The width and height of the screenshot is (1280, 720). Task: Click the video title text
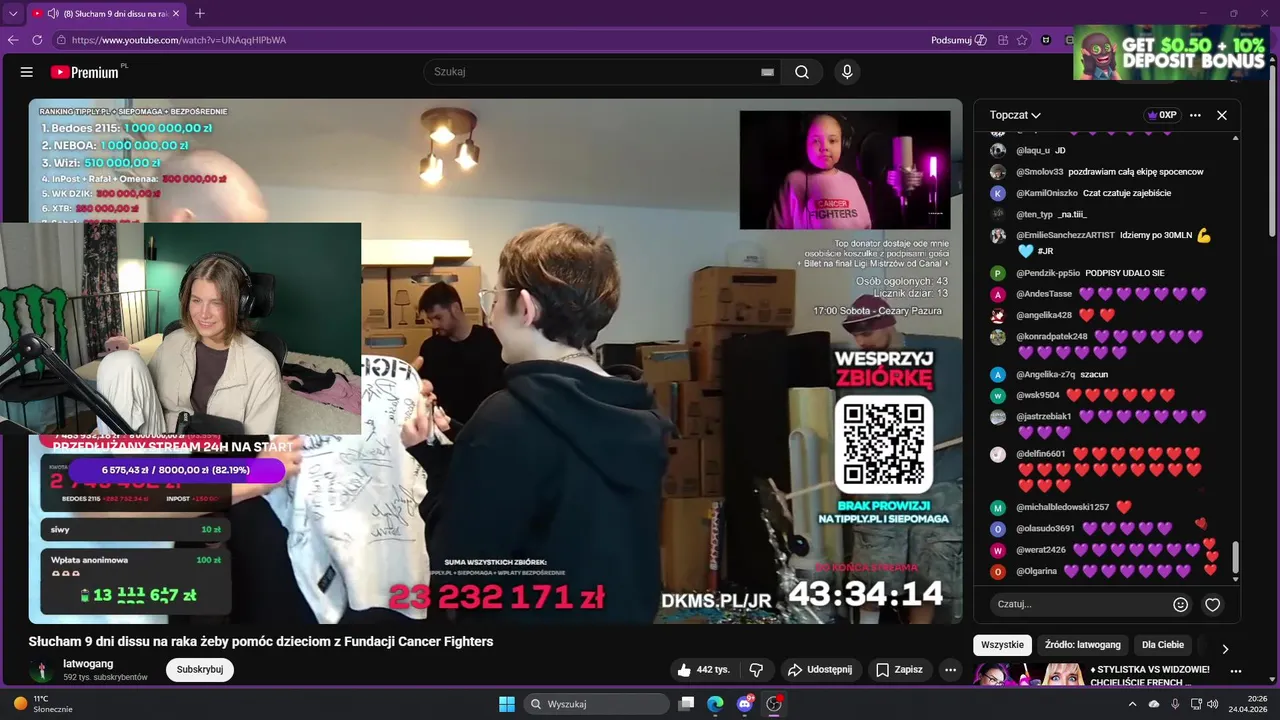click(261, 641)
